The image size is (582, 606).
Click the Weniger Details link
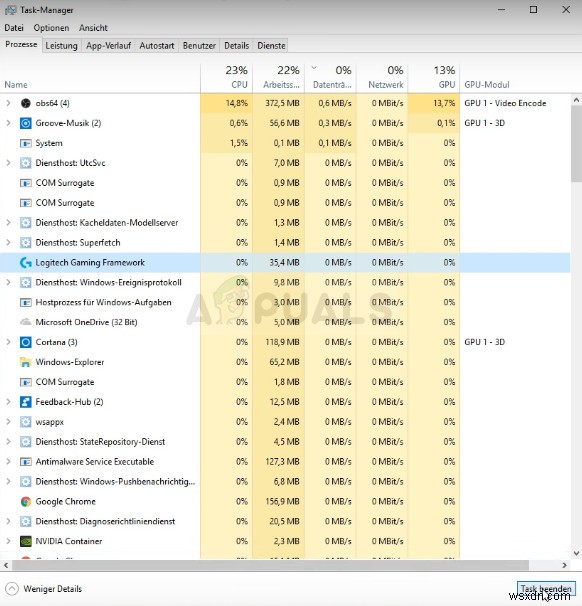point(53,589)
